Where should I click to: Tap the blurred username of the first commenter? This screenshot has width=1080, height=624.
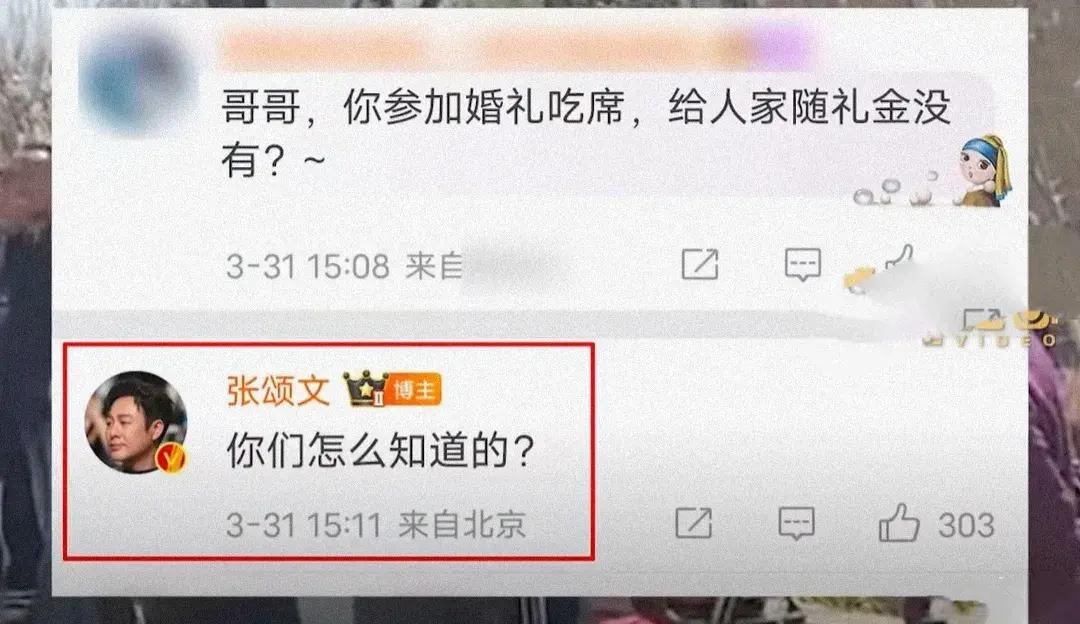[x=513, y=45]
